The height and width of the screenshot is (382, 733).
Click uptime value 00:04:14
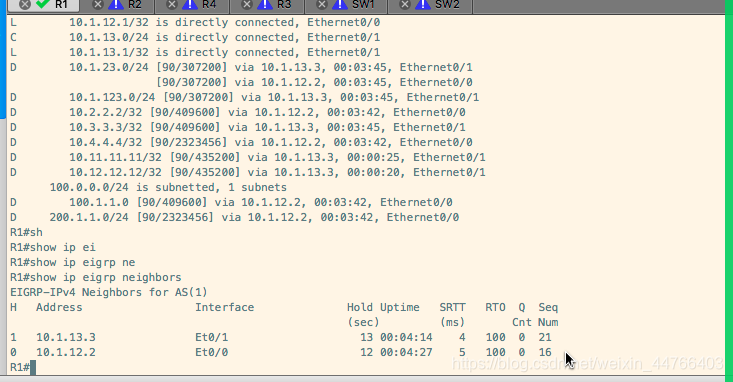pos(406,337)
